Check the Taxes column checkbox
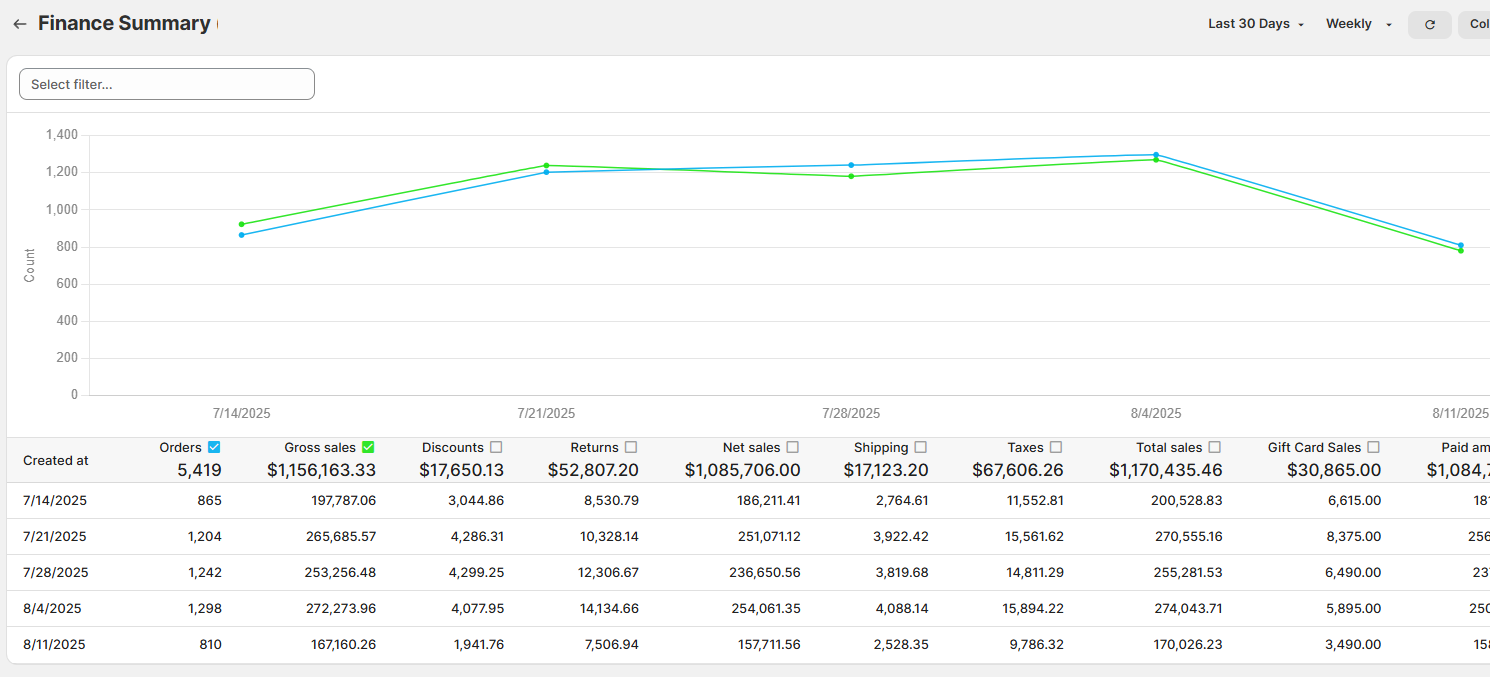This screenshot has width=1490, height=677. (x=1056, y=447)
